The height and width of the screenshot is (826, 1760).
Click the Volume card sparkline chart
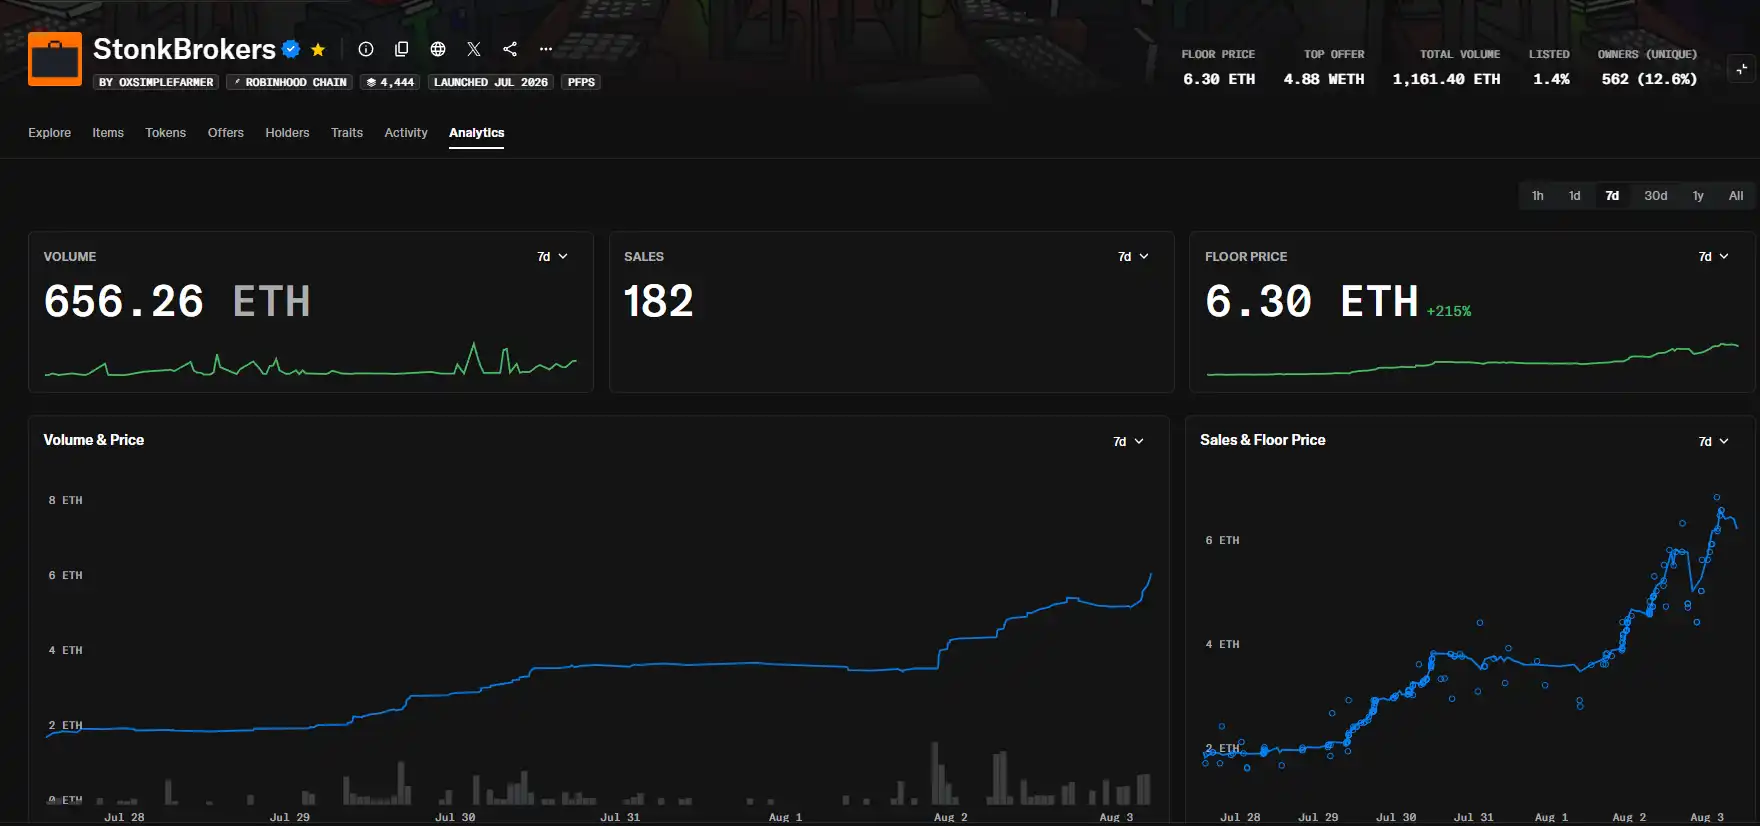[x=311, y=360]
